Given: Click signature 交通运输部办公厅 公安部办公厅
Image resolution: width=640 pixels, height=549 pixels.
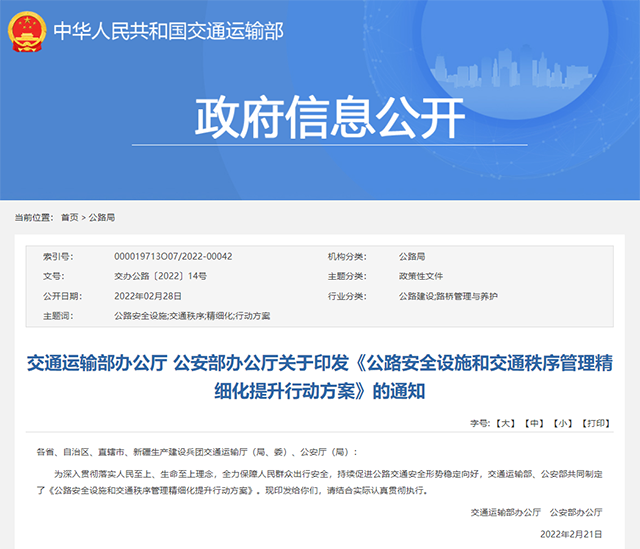Looking at the screenshot, I should (x=536, y=512).
